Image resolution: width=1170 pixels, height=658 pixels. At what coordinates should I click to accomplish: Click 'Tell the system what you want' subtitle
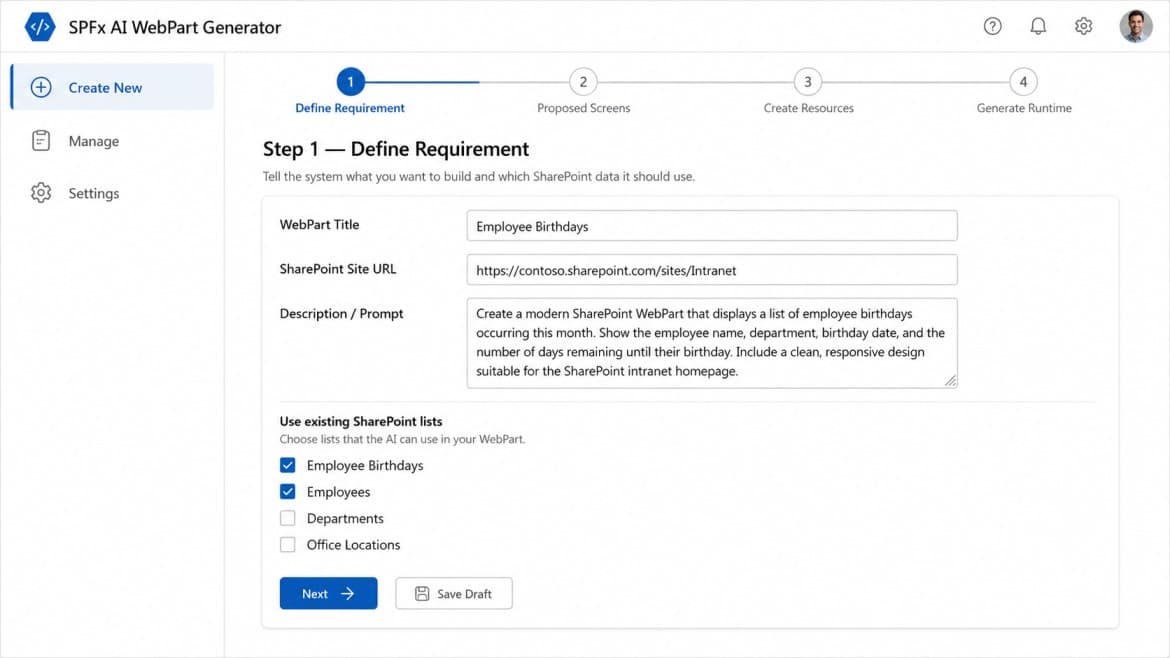point(478,177)
